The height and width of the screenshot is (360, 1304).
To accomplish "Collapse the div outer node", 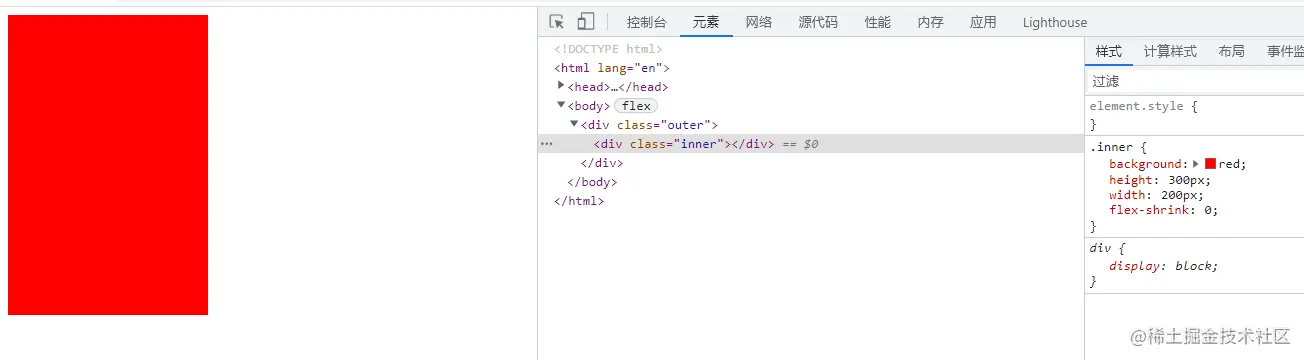I will (575, 124).
